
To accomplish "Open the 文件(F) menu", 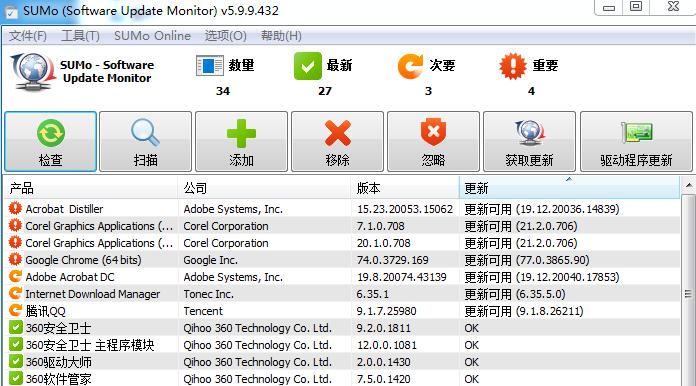I will [28, 35].
